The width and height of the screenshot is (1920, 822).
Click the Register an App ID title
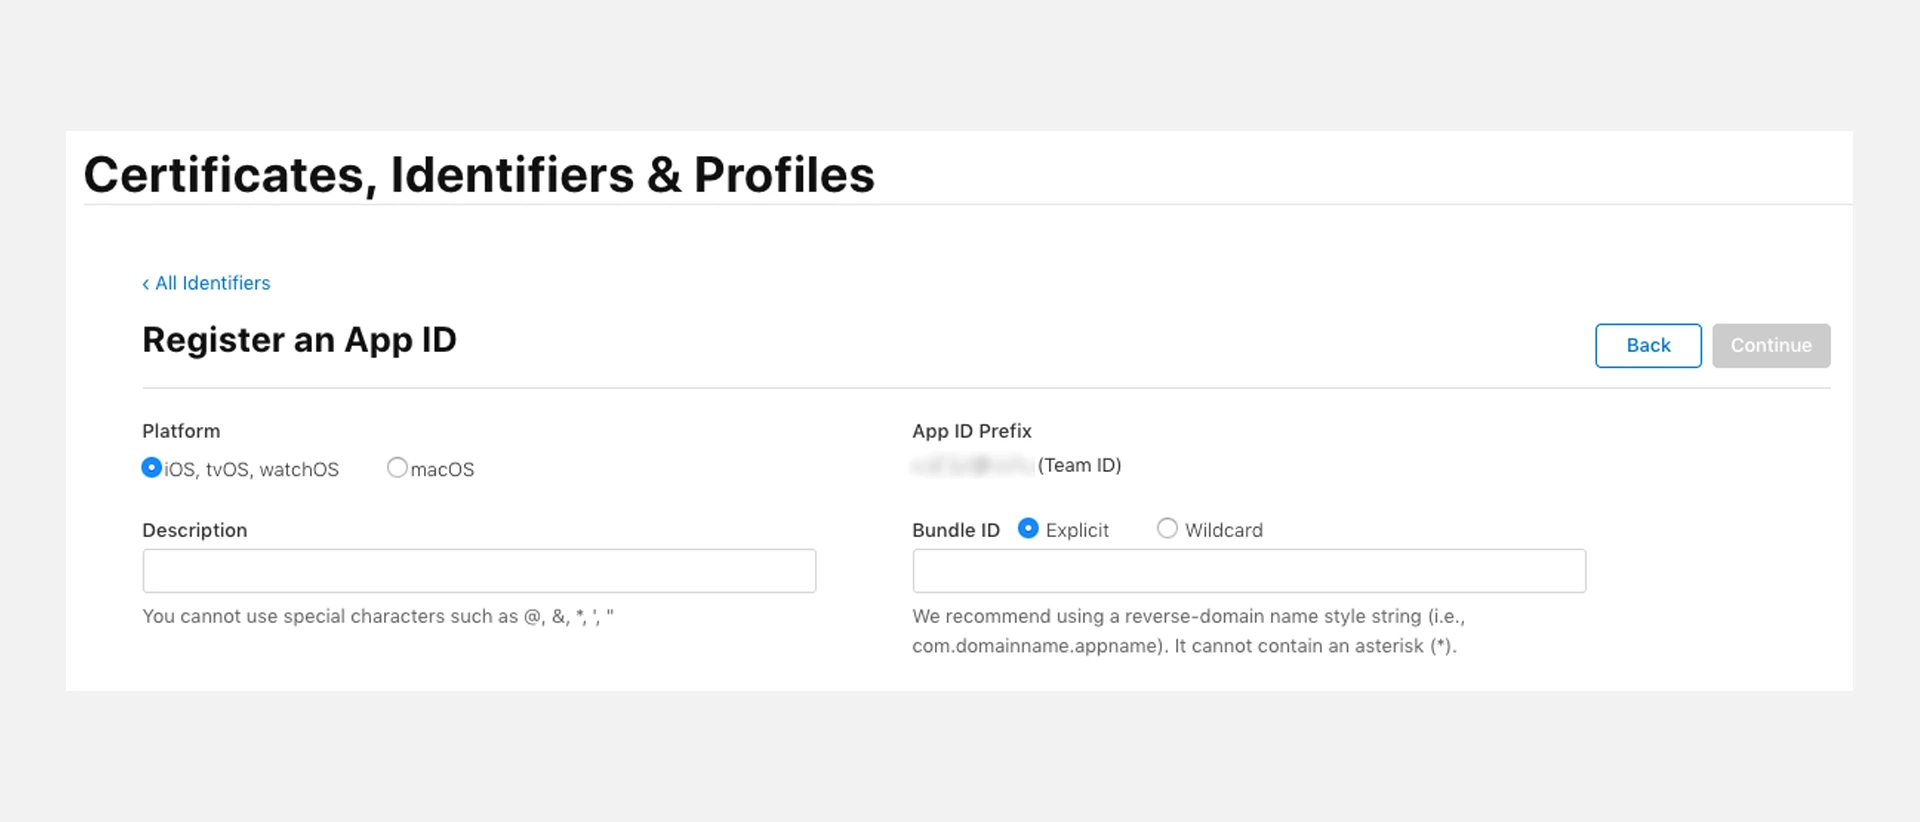pos(299,340)
